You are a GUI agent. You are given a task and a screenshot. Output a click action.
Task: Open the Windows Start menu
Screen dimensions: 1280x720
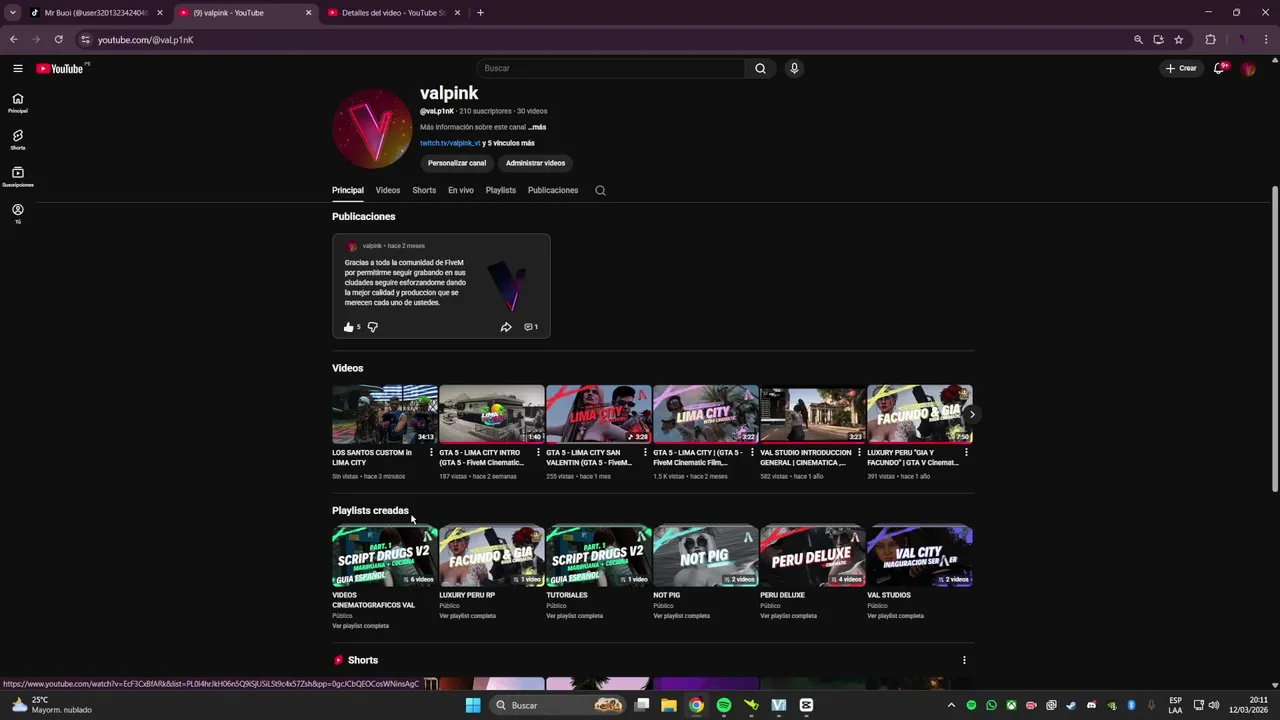tap(473, 705)
